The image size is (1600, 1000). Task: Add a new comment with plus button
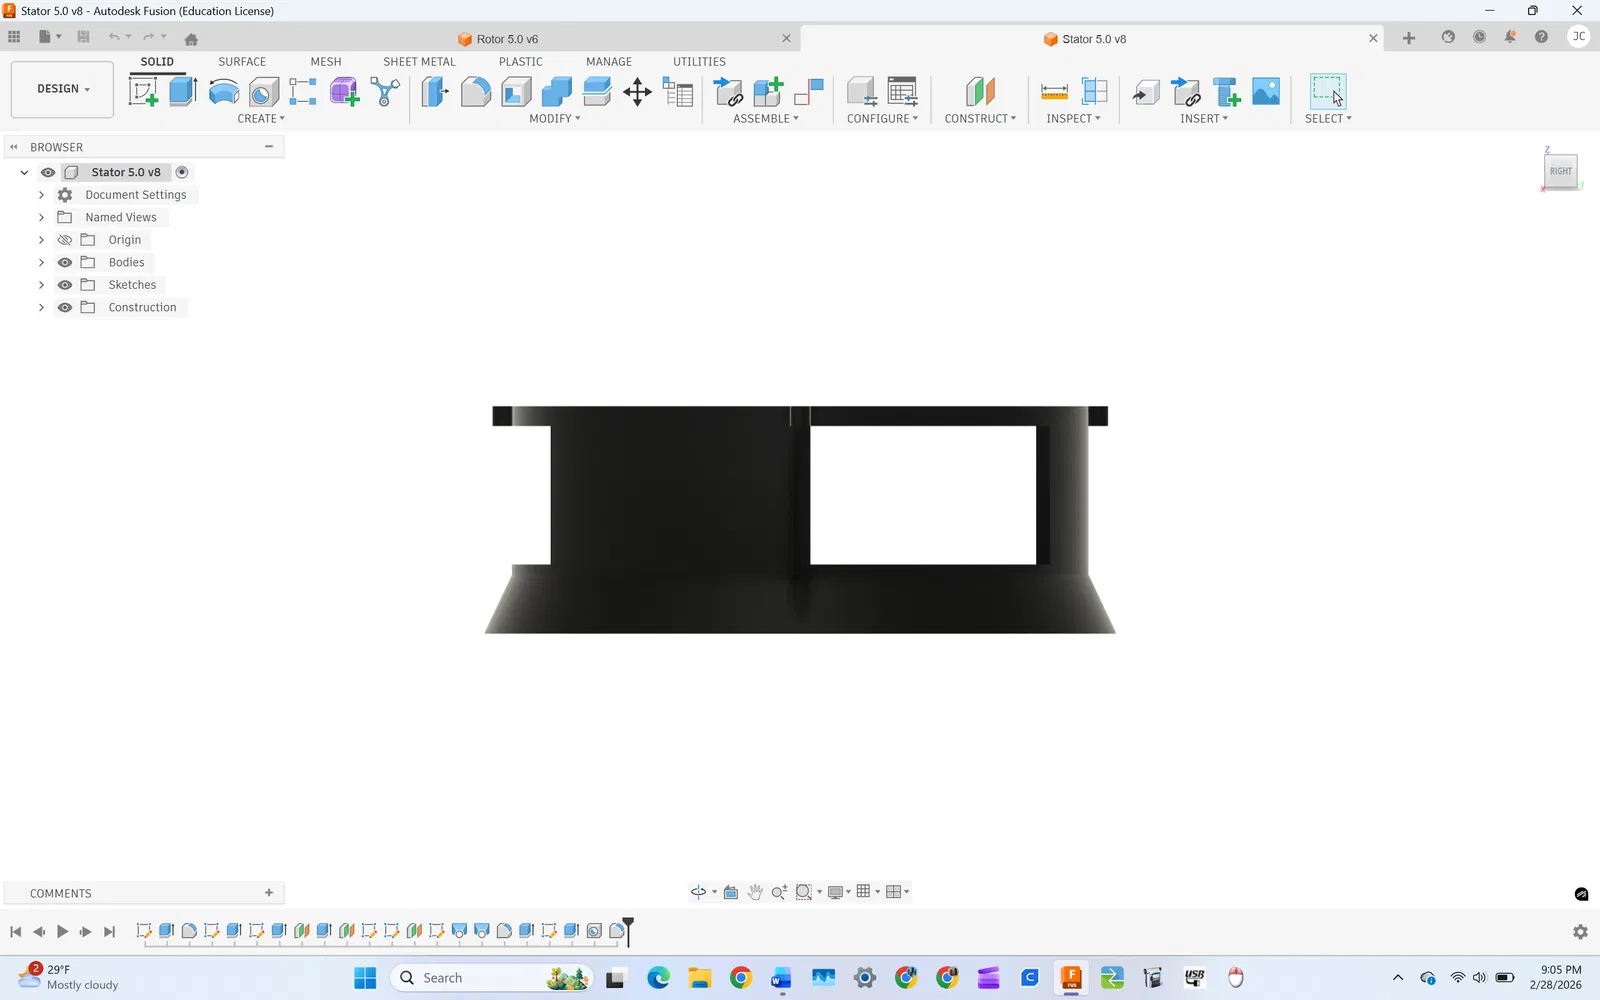pyautogui.click(x=269, y=893)
